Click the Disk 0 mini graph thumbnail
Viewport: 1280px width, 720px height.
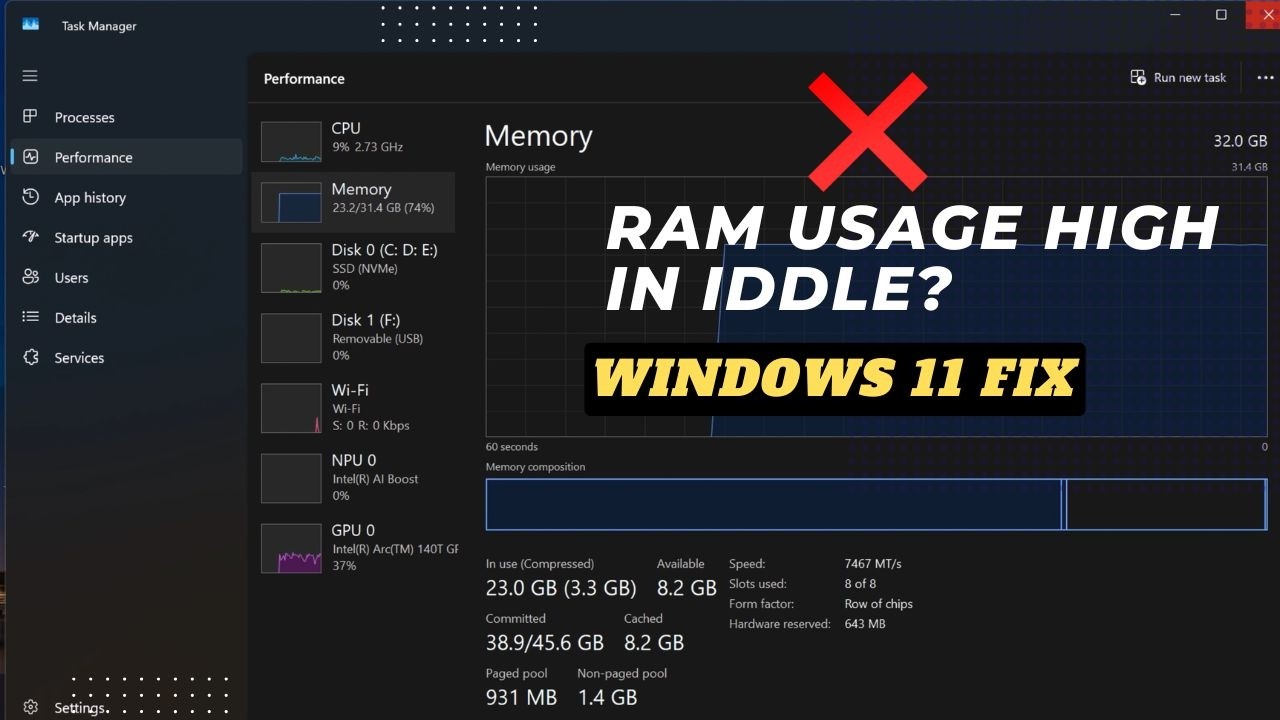pyautogui.click(x=291, y=267)
